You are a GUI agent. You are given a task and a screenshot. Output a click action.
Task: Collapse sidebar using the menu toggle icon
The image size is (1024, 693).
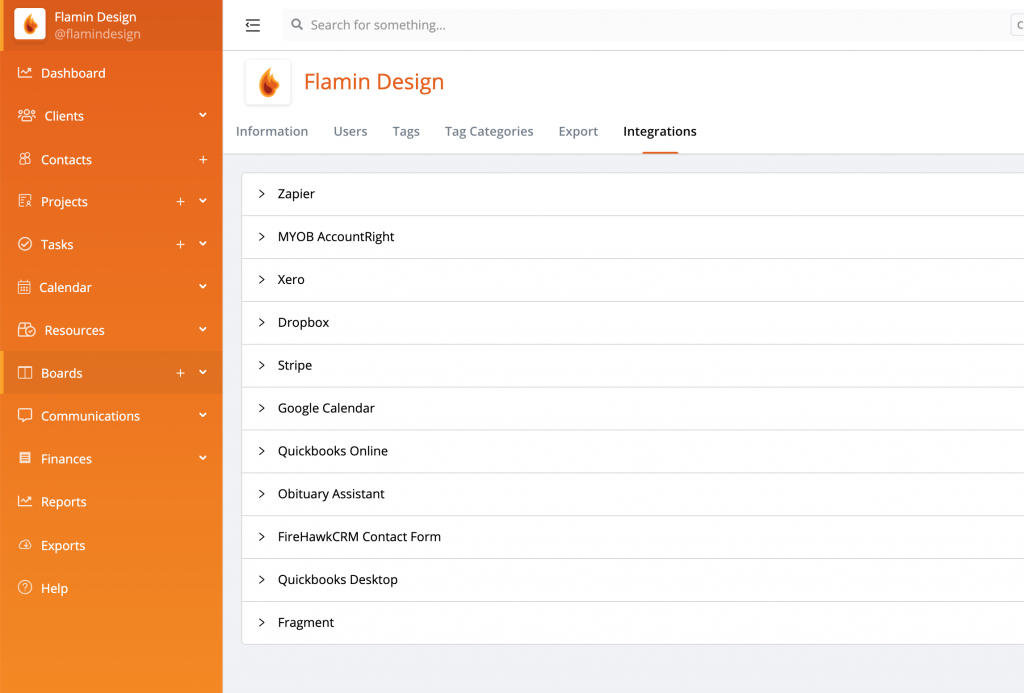pyautogui.click(x=253, y=25)
